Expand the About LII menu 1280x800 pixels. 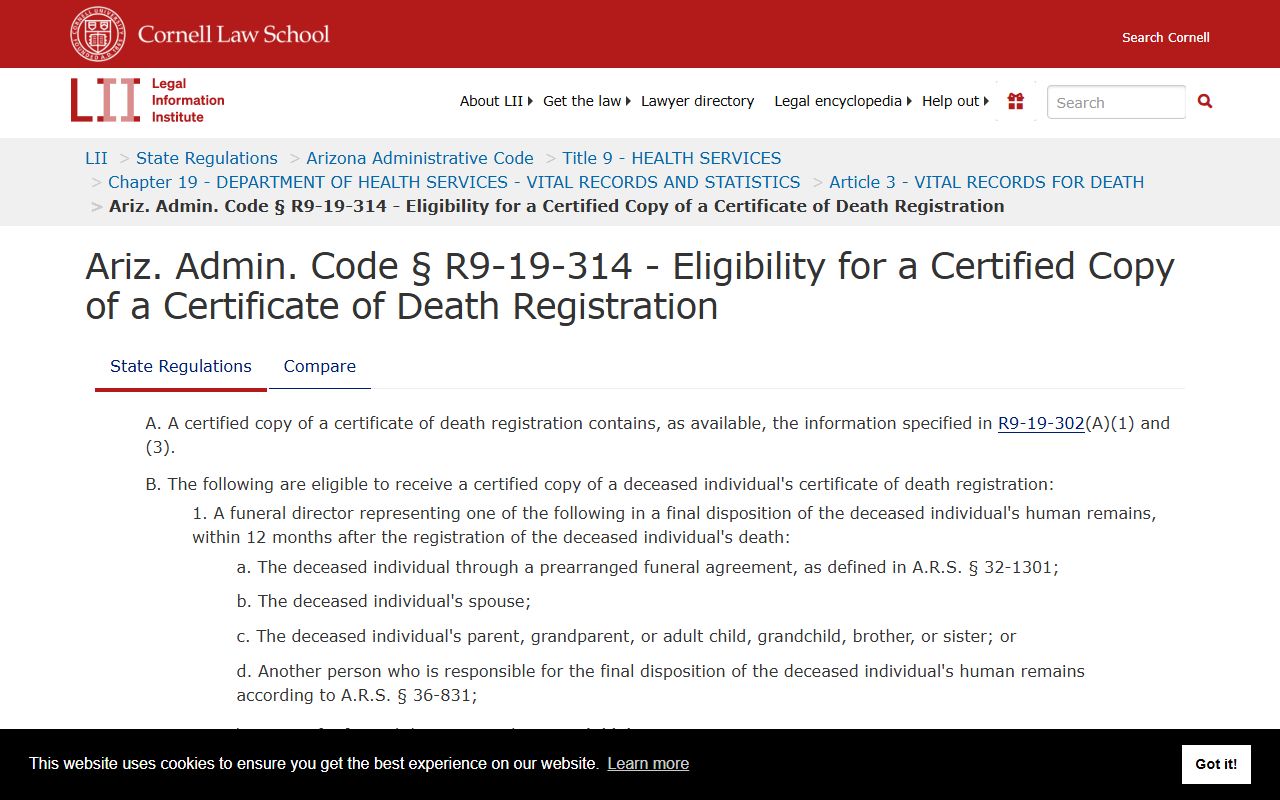click(x=496, y=101)
